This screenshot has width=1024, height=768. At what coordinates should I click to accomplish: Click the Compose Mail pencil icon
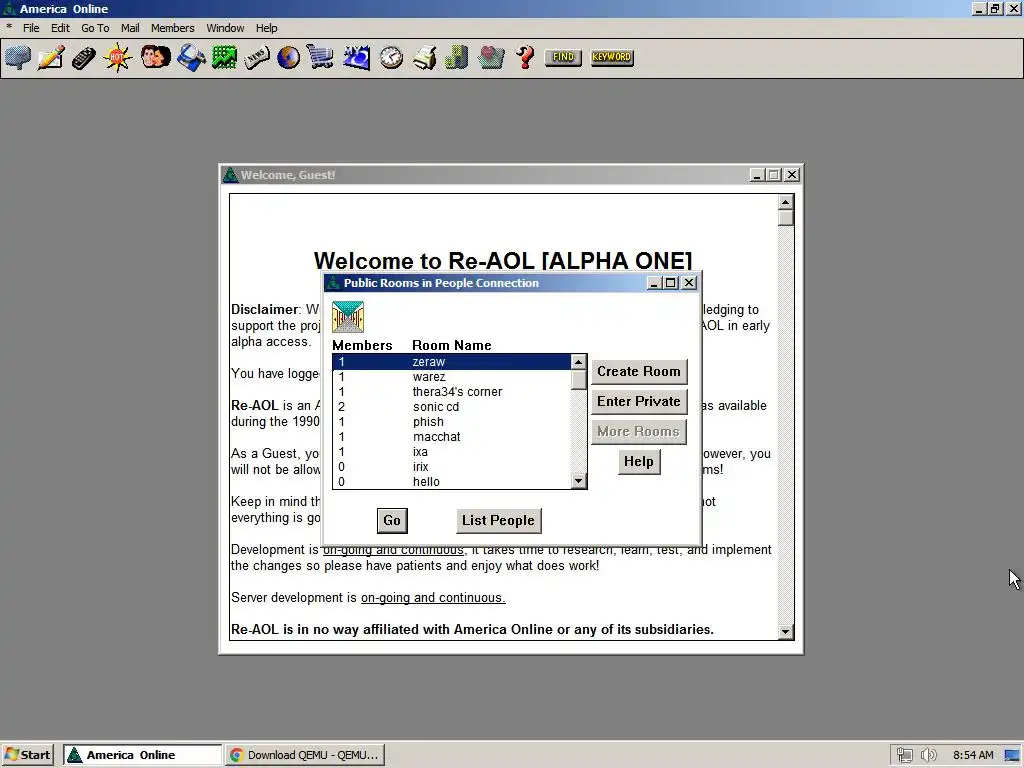[51, 57]
